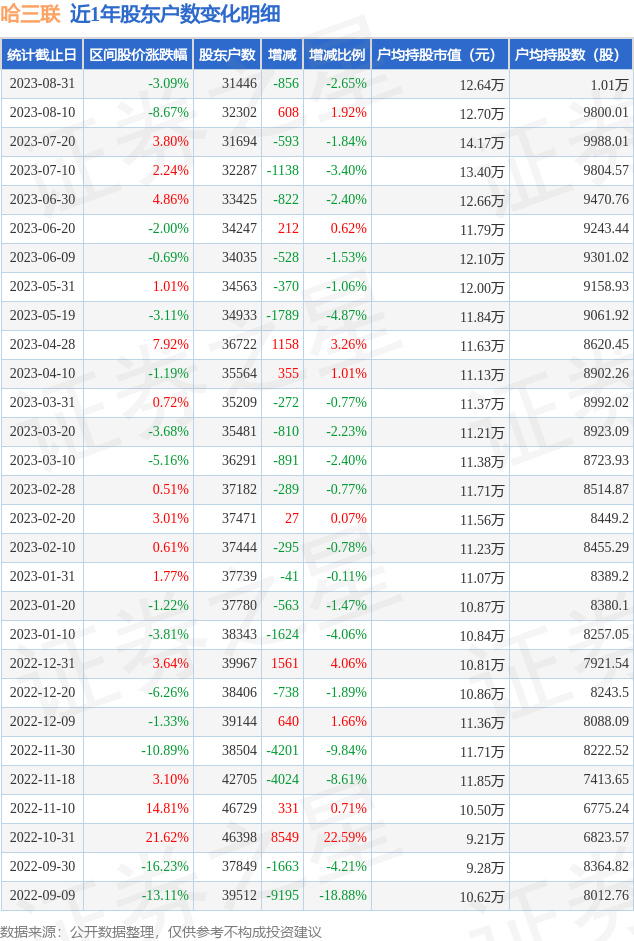Select the market value 12.64万

pyautogui.click(x=482, y=85)
